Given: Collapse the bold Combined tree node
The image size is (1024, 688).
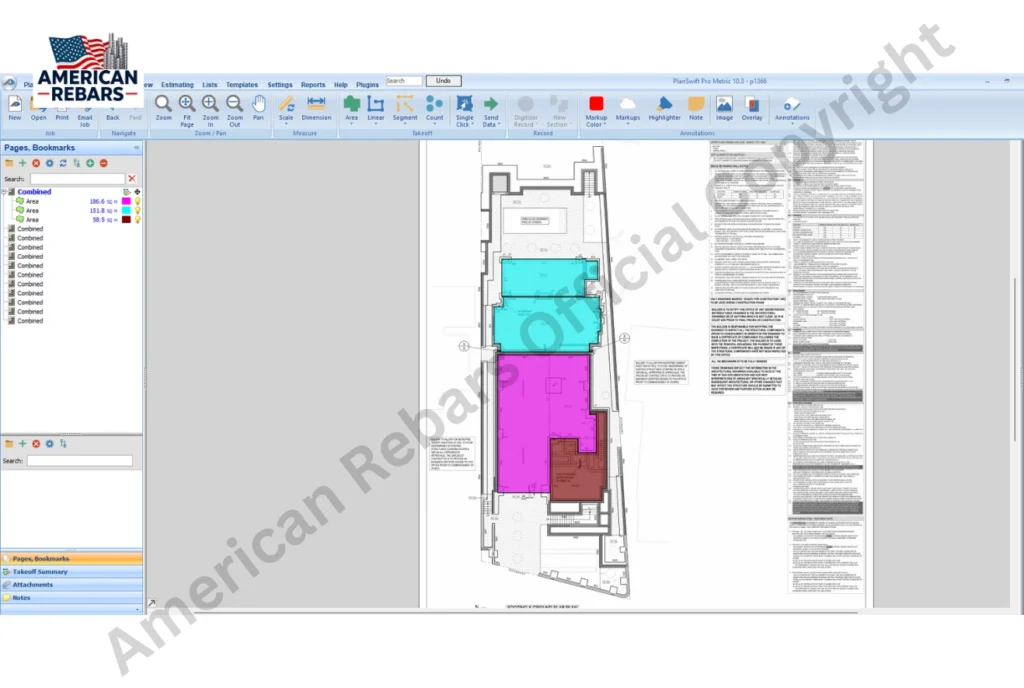Looking at the screenshot, I should (4, 192).
